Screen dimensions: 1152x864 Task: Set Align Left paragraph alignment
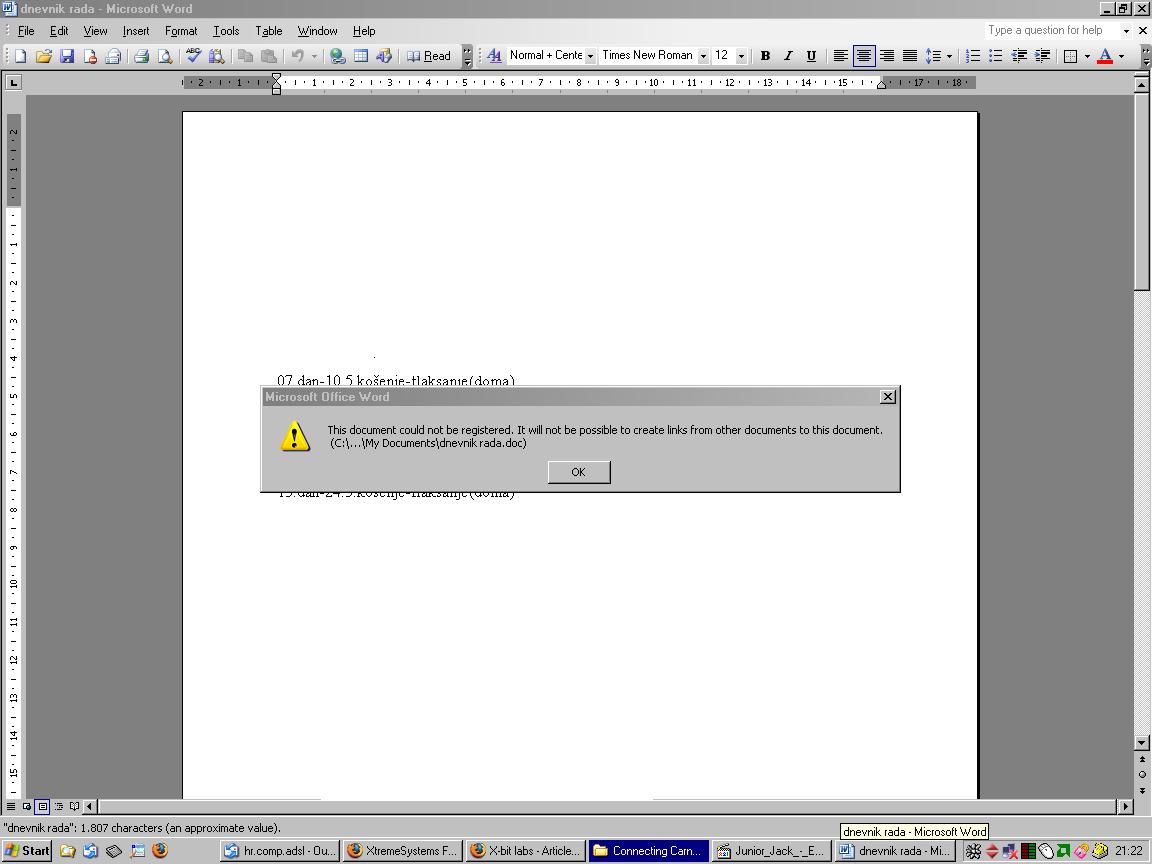tap(840, 56)
